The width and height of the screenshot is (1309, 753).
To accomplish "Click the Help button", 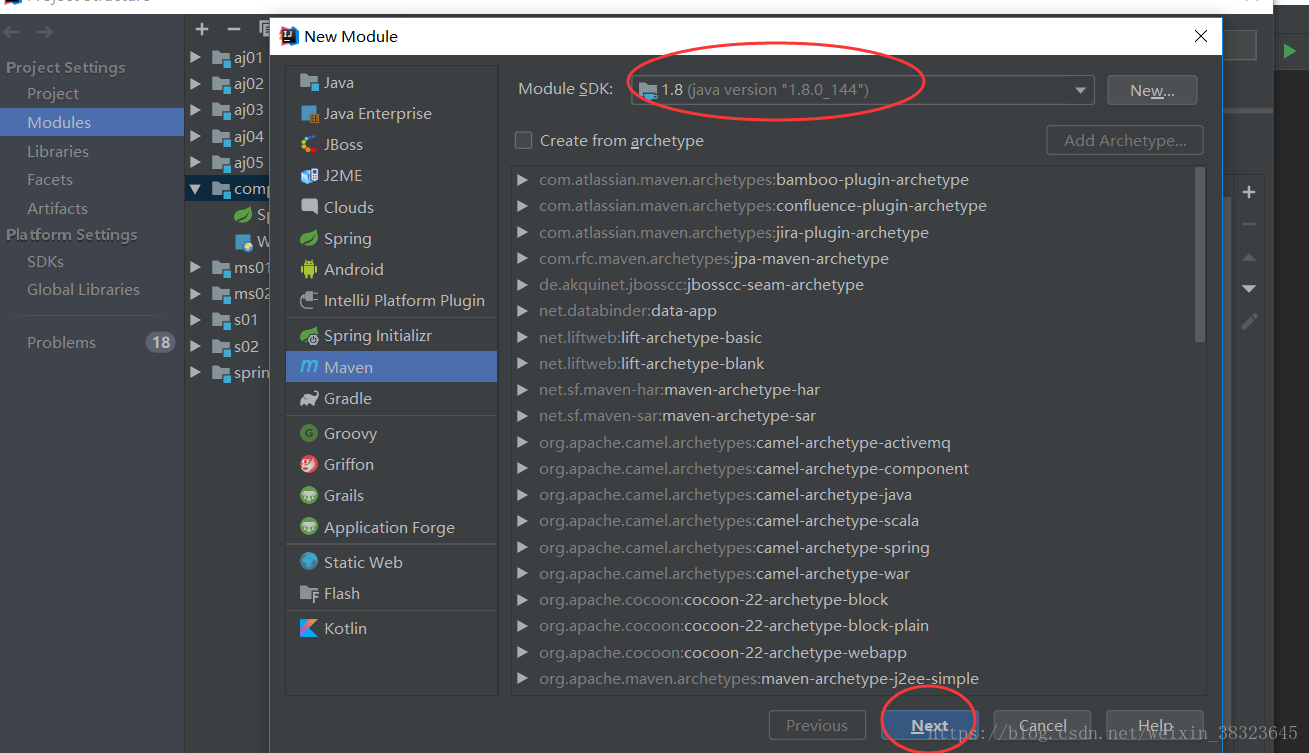I will coord(1155,726).
